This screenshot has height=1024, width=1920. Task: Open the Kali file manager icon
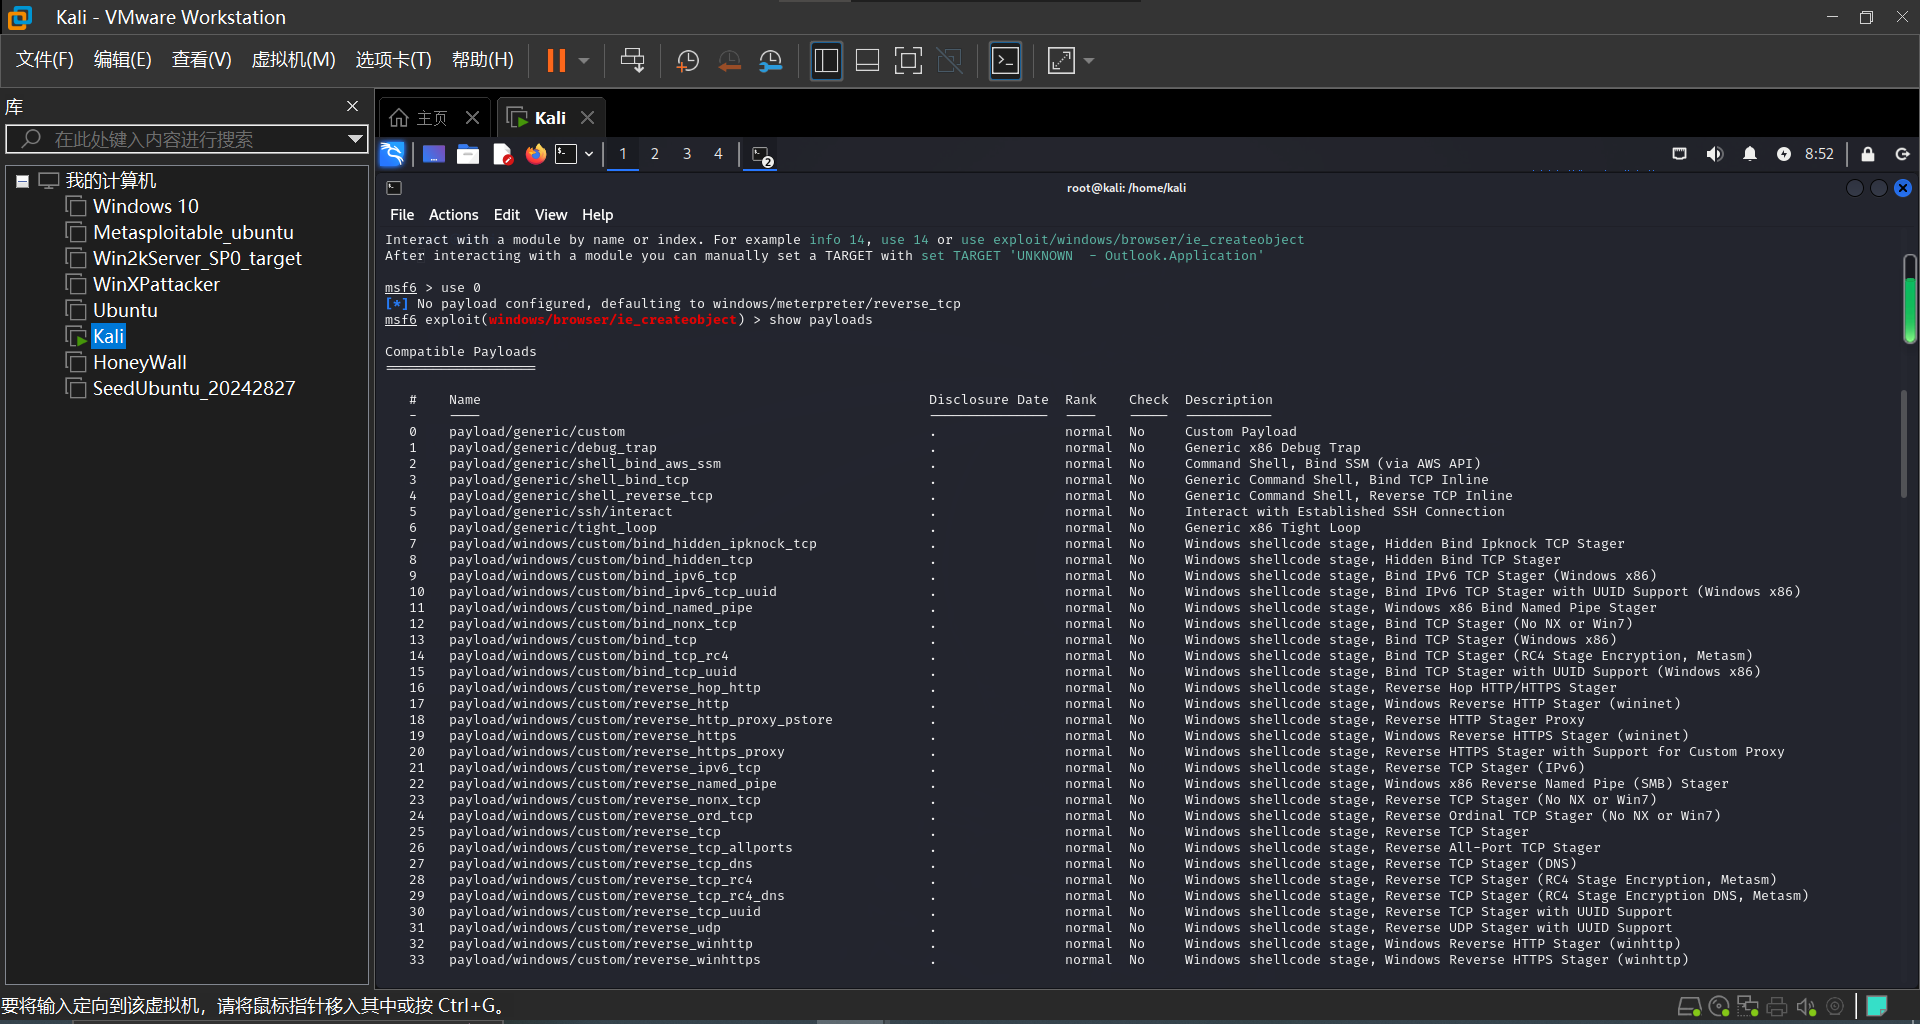pos(468,154)
